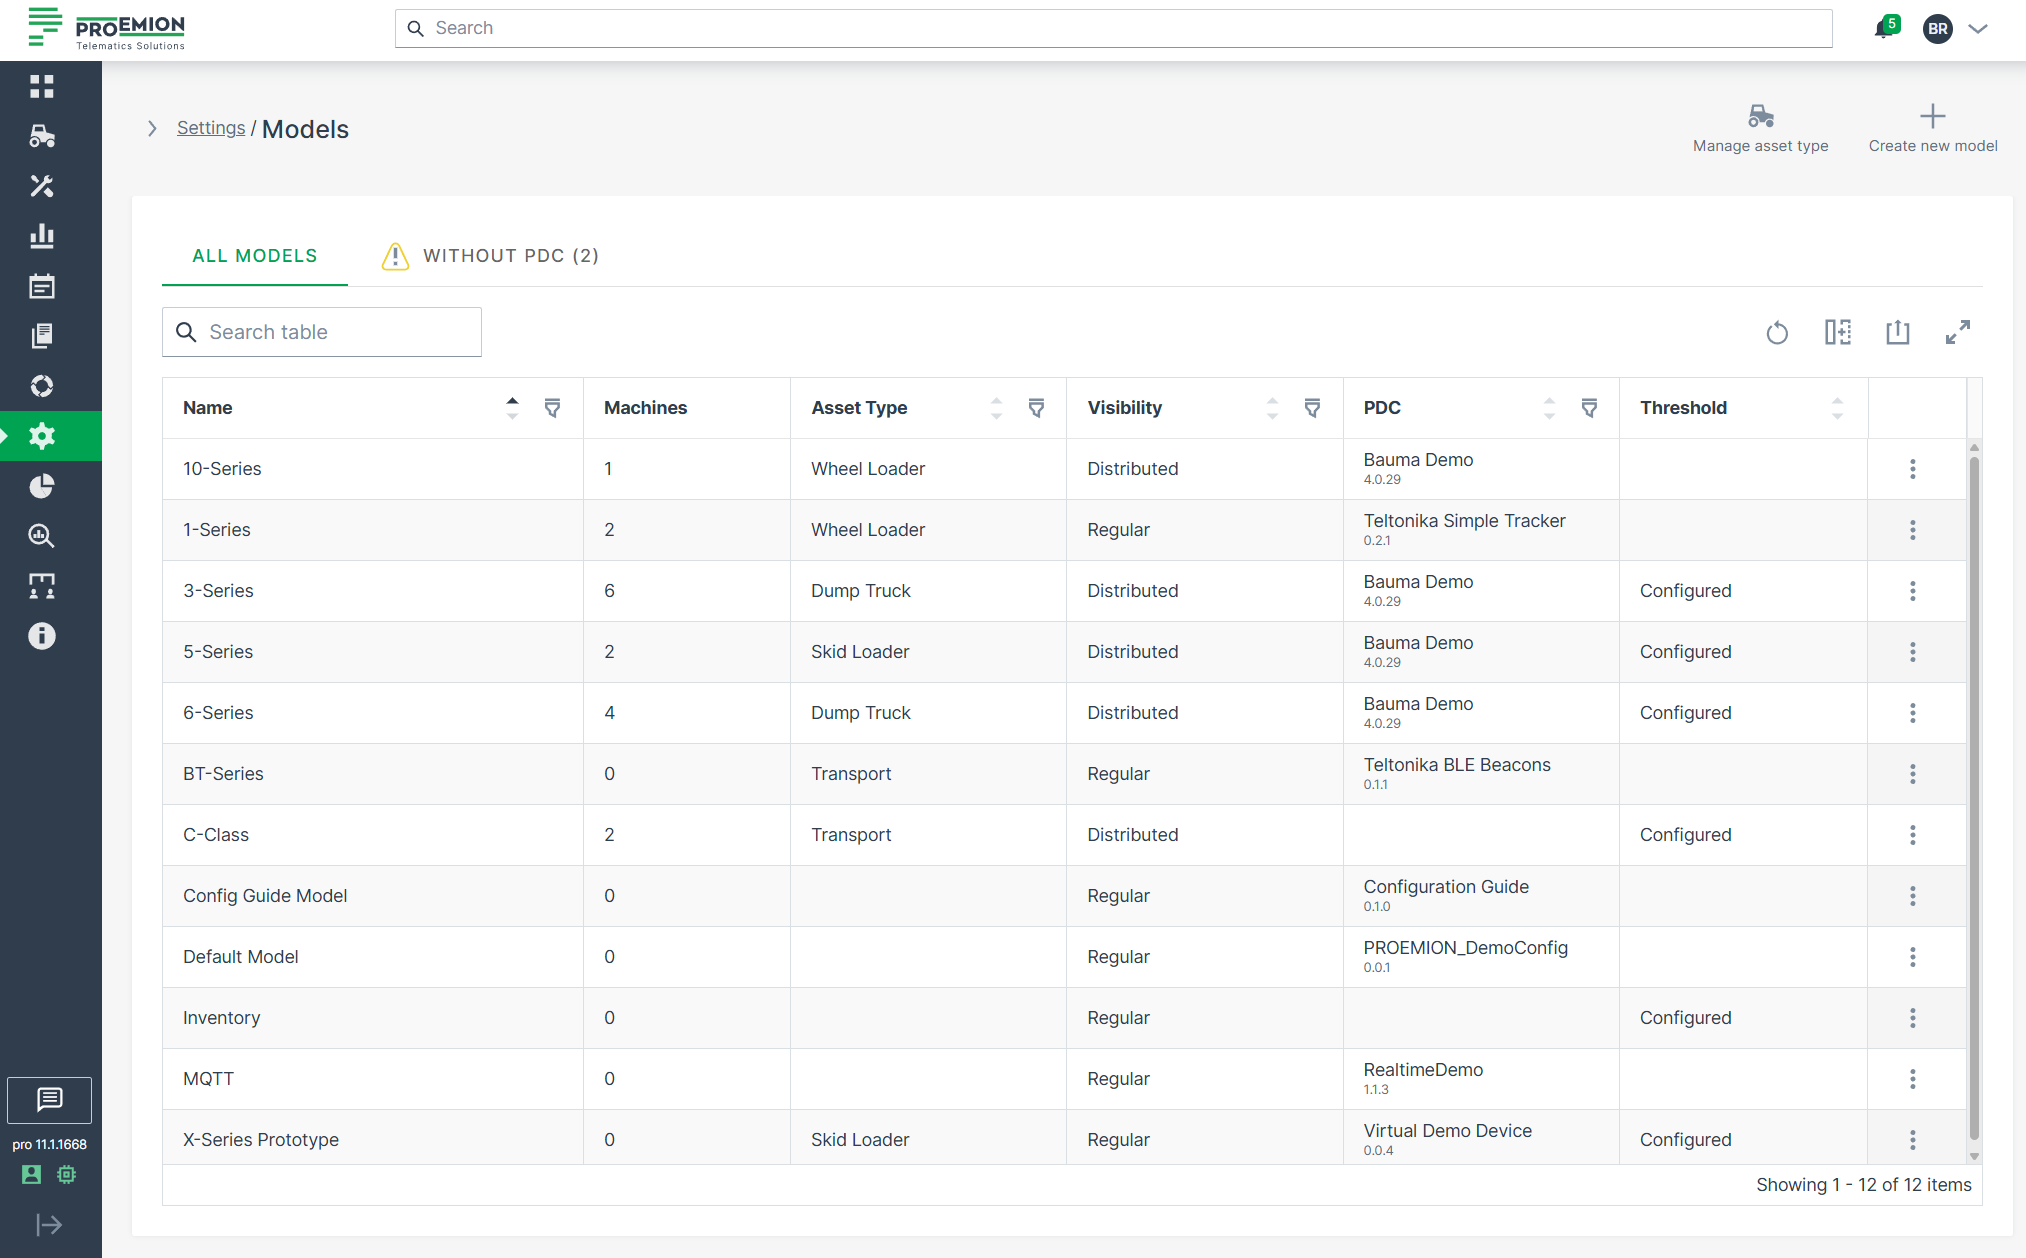Toggle Name column filter
2026x1258 pixels.
pyautogui.click(x=552, y=408)
